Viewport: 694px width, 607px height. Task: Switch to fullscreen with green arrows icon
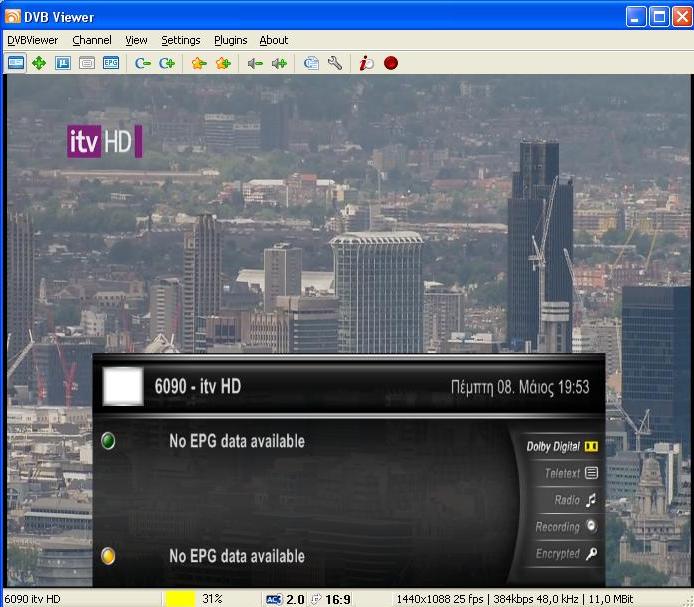(39, 63)
